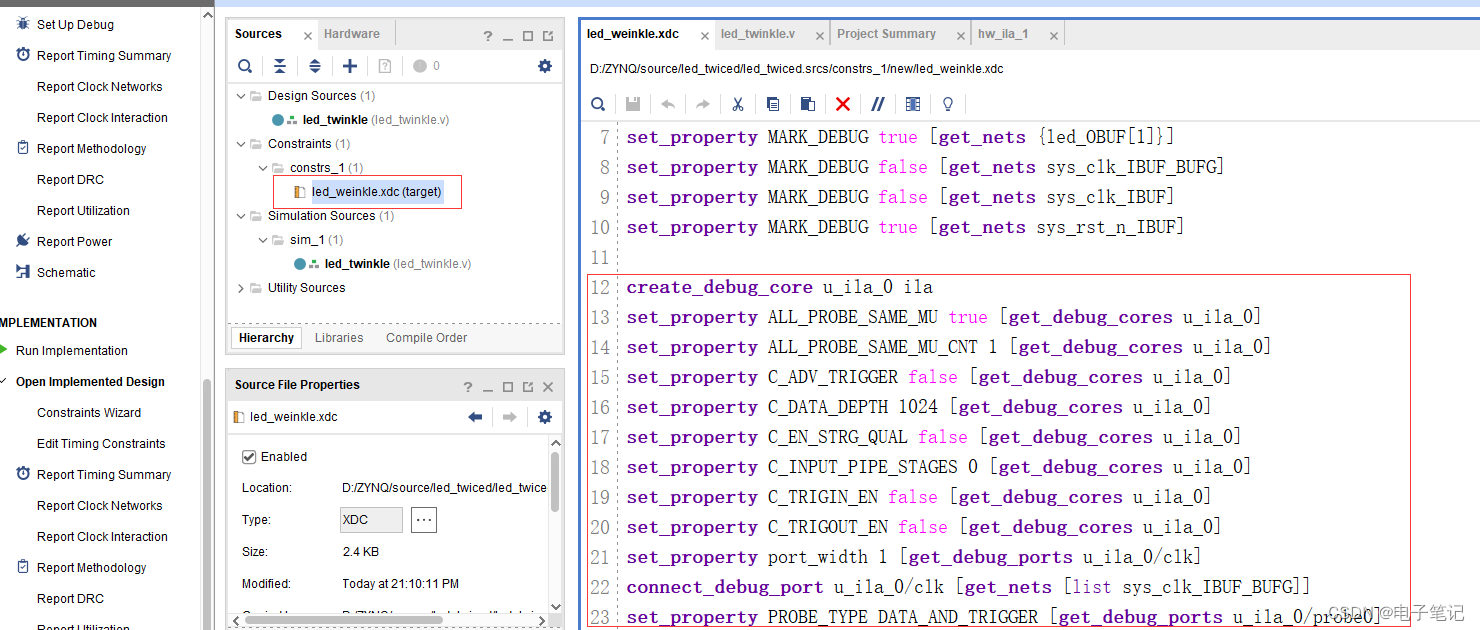This screenshot has width=1480, height=630.
Task: Uncheck the Enabled checkbox
Action: tap(249, 457)
